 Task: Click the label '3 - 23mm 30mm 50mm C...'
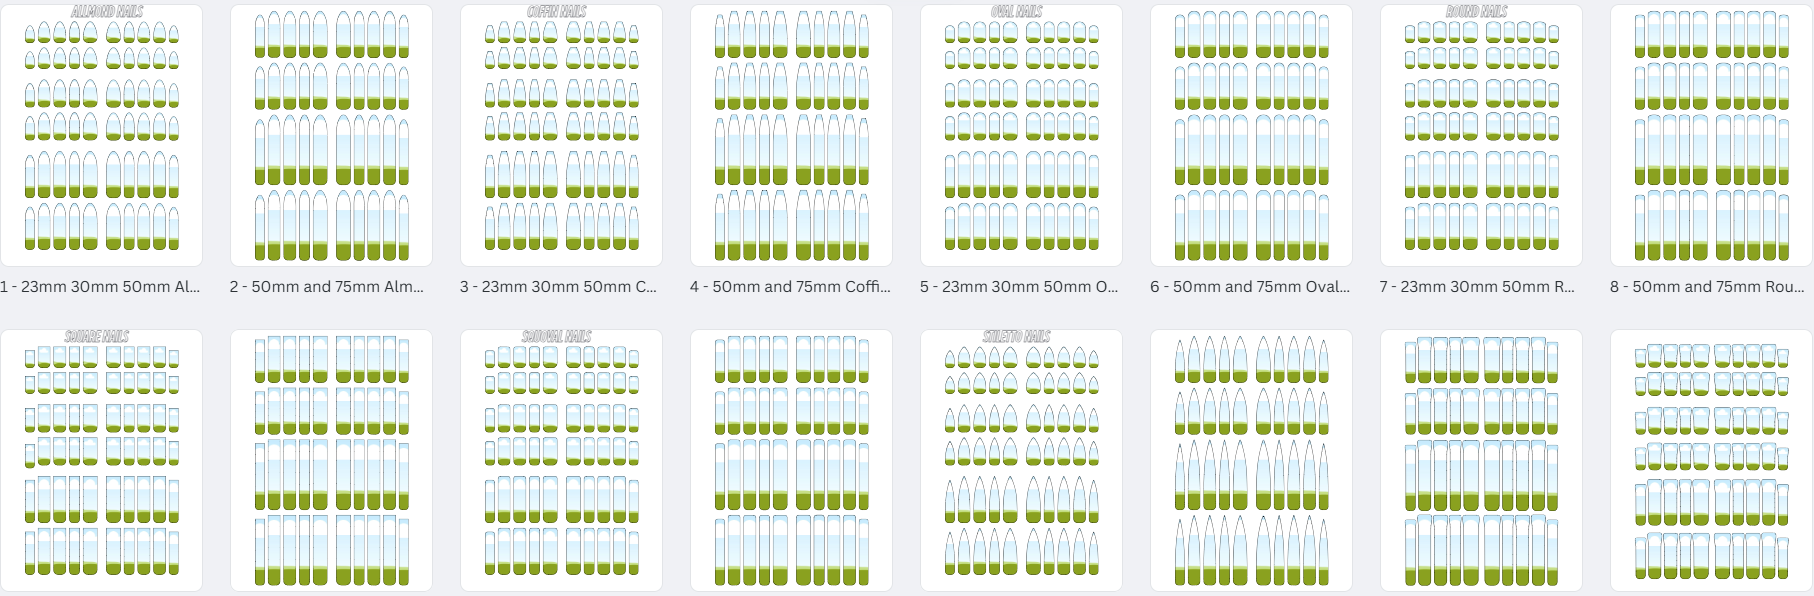(x=558, y=287)
